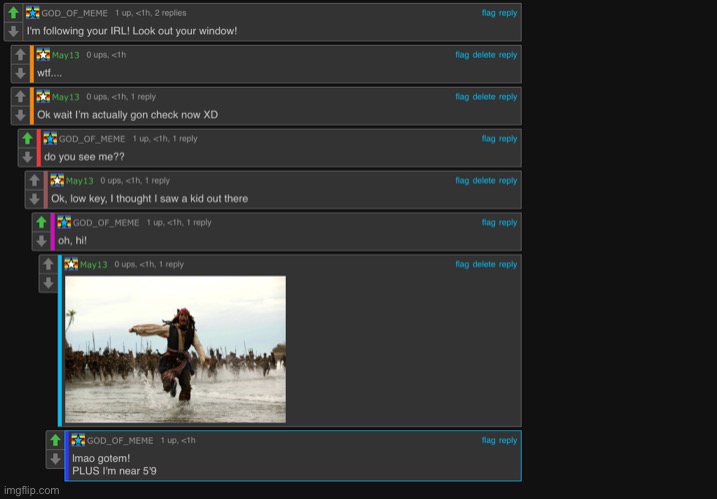Image resolution: width=717 pixels, height=499 pixels.
Task: Open May13 username on "wtf...." comment
Action: (x=65, y=55)
